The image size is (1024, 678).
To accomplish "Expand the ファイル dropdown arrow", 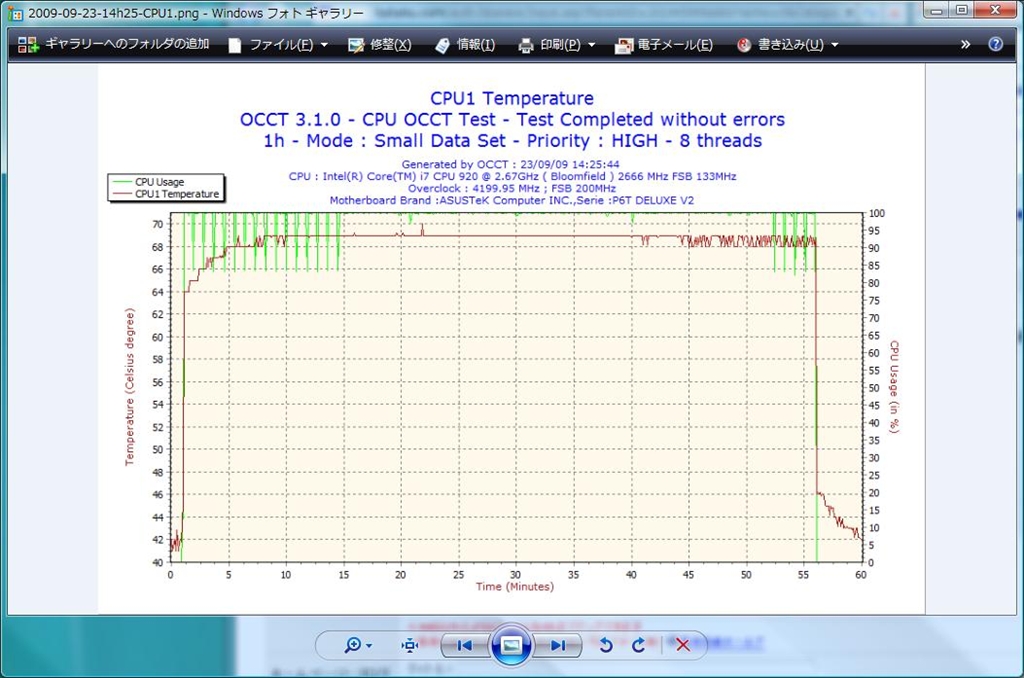I will pos(324,45).
